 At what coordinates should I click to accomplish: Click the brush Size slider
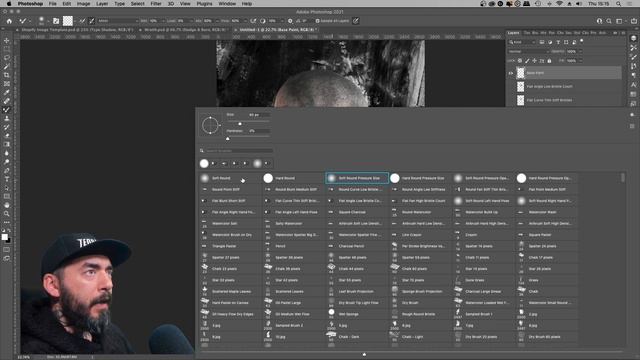pos(248,124)
